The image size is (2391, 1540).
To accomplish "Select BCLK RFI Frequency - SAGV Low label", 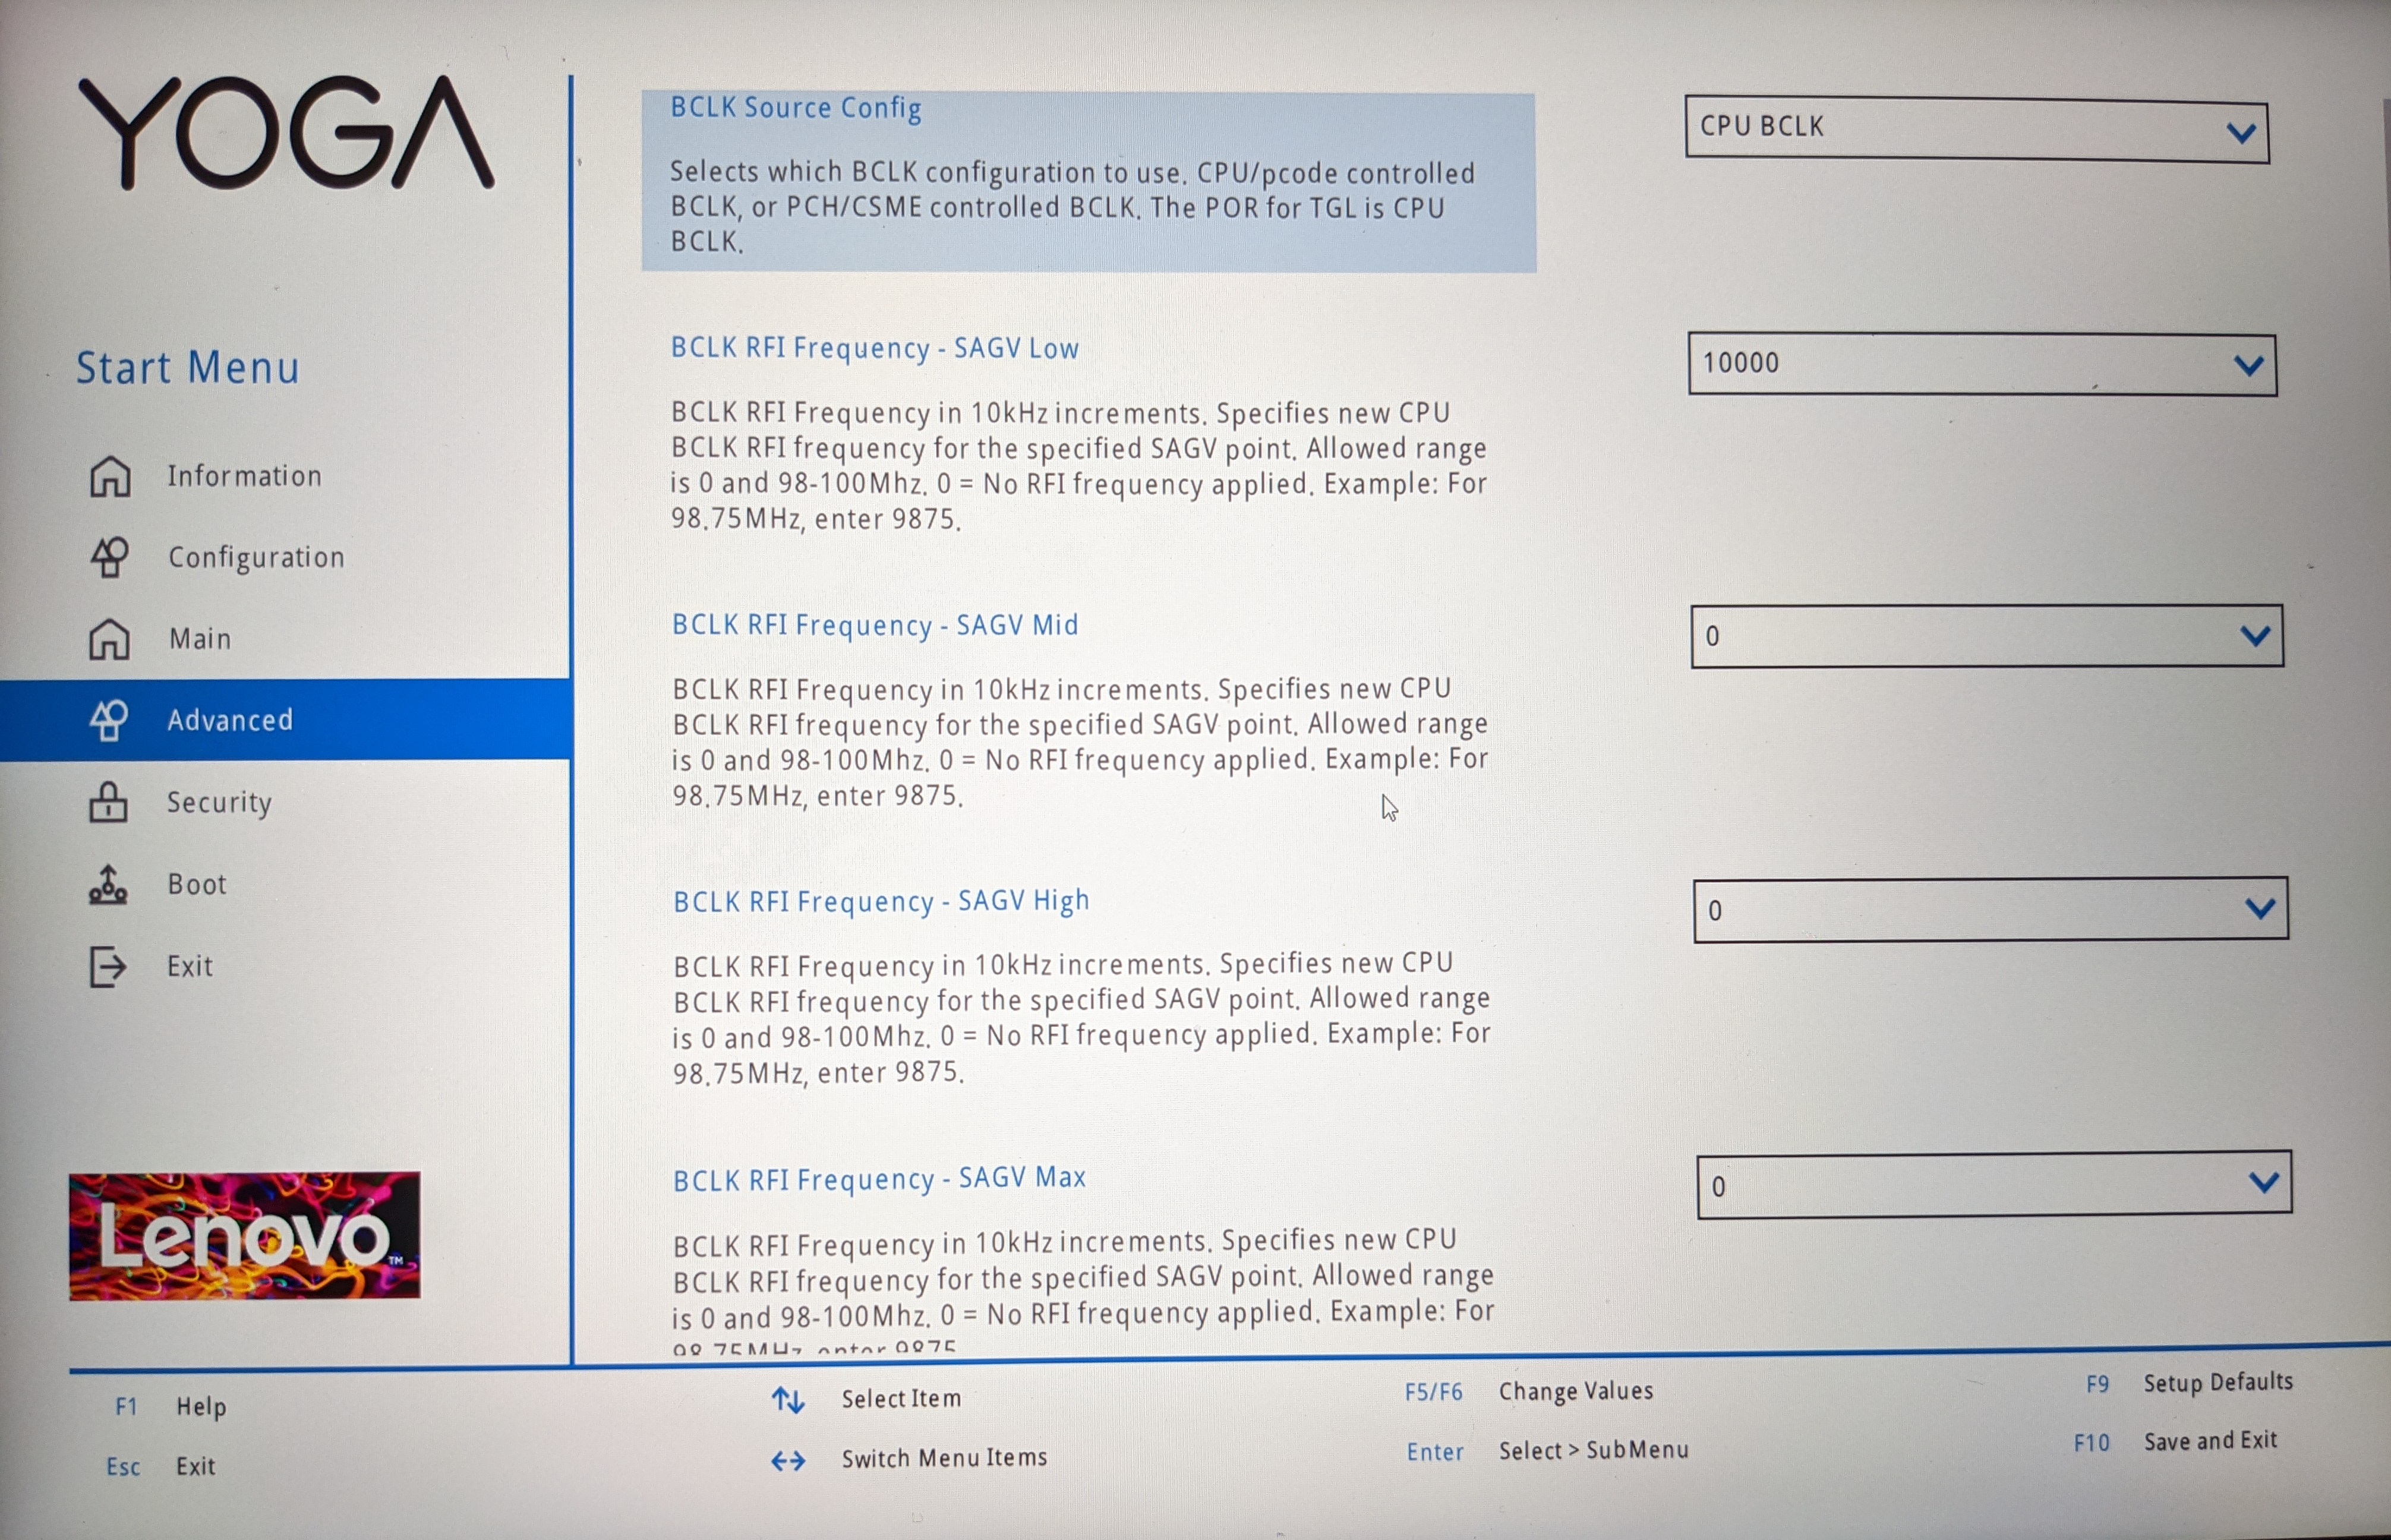I will (x=875, y=348).
